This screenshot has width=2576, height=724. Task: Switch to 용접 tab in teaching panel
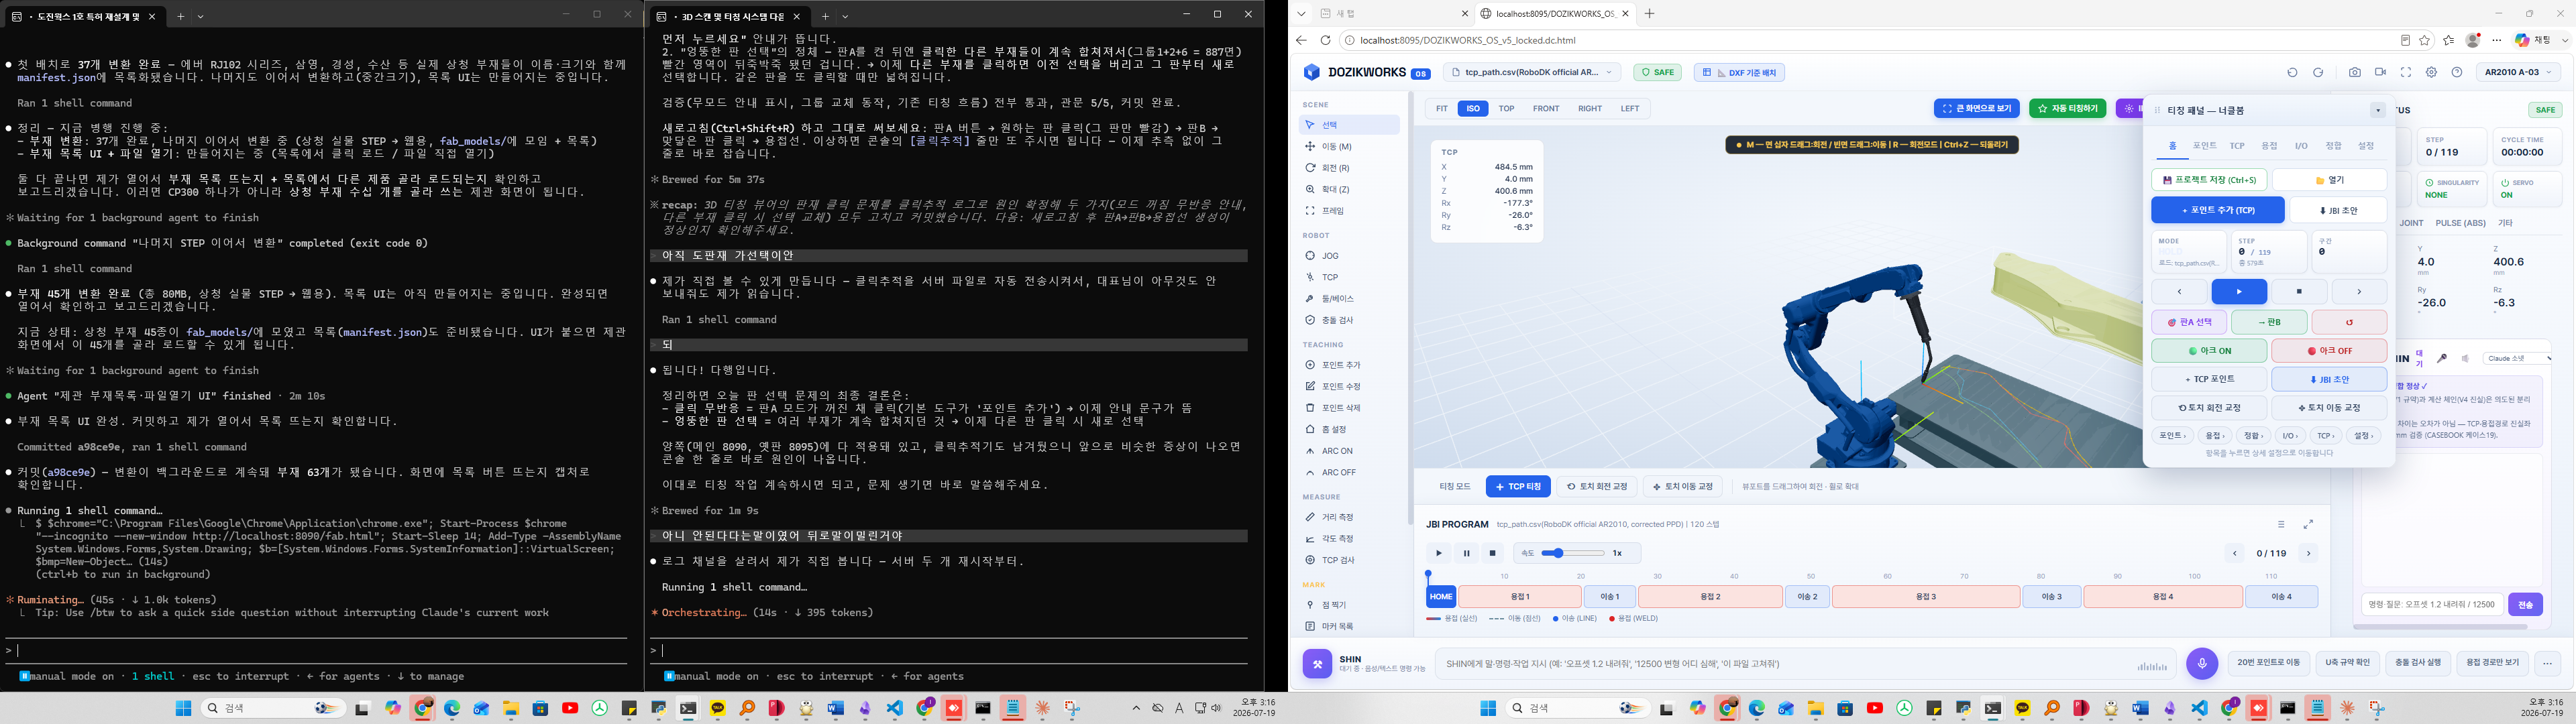pos(2269,146)
